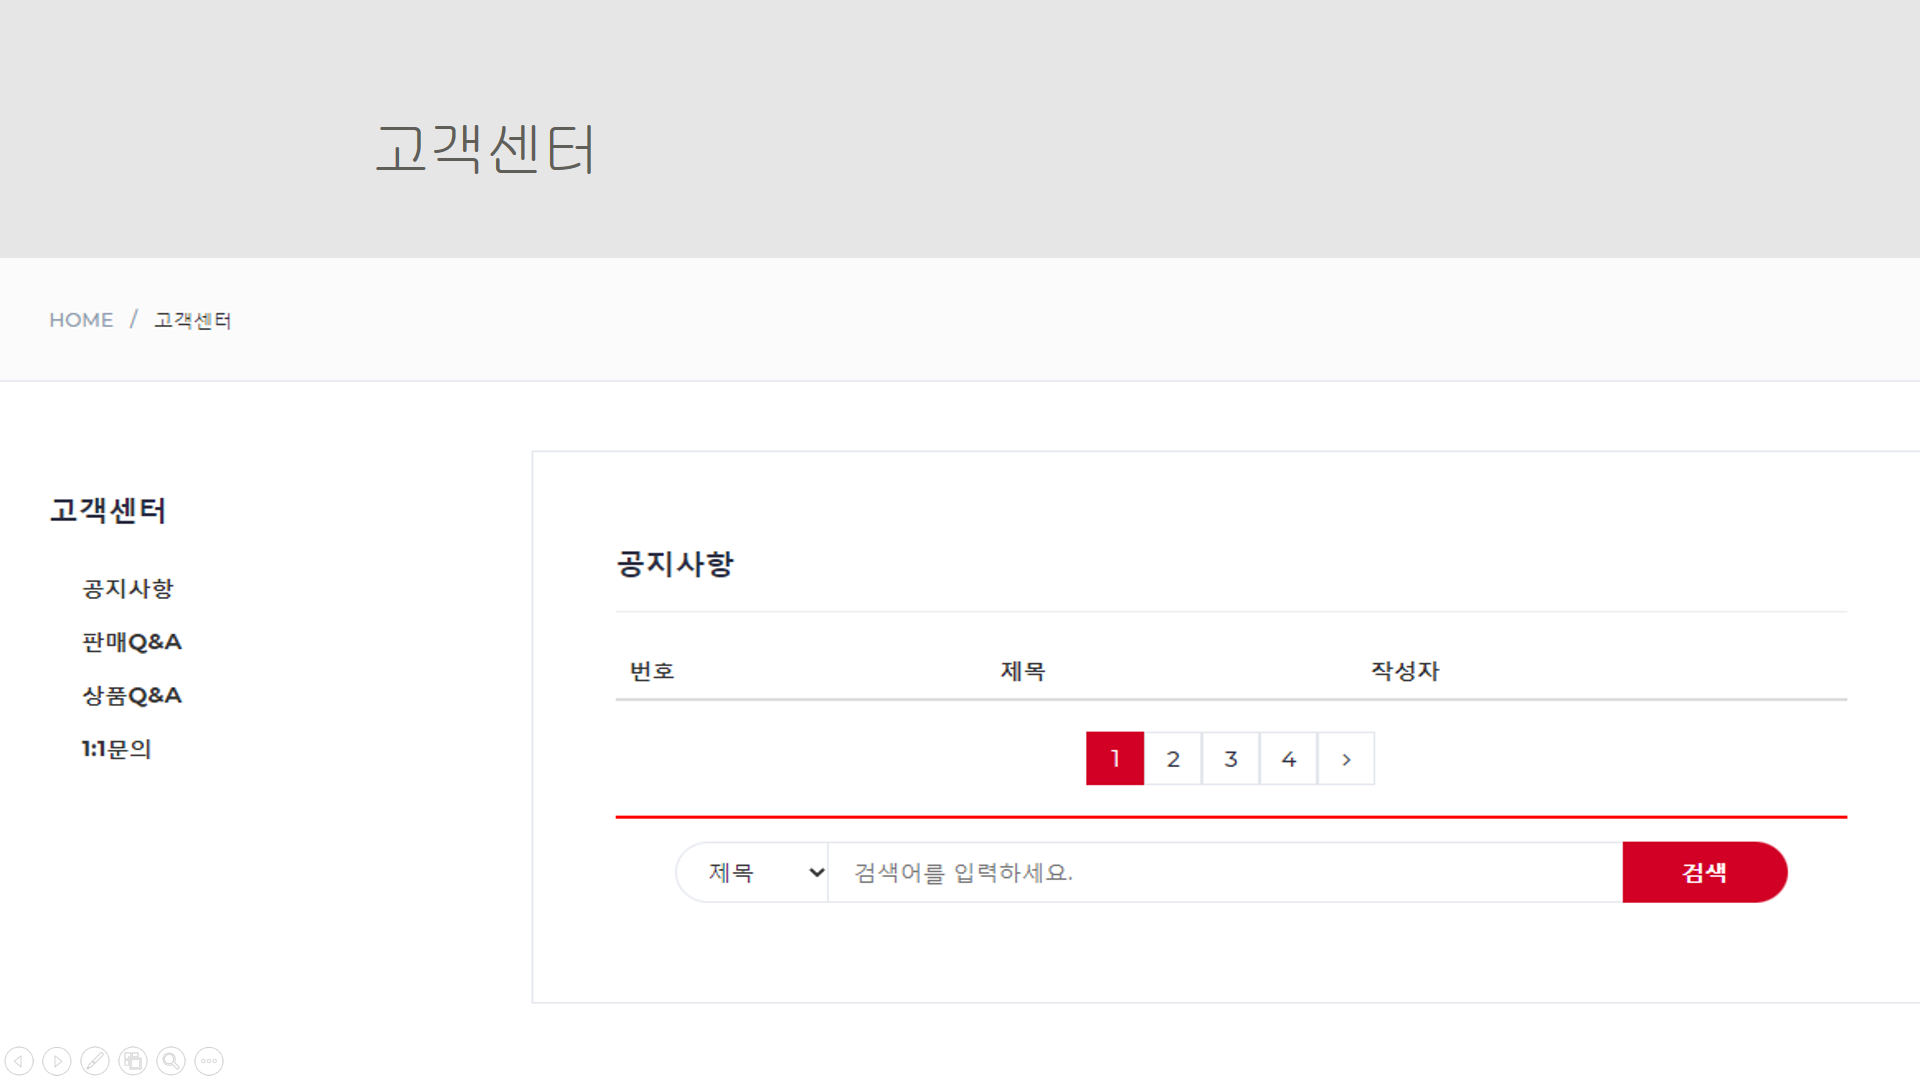This screenshot has height=1080, width=1920.
Task: Click the 검색어를 입력하세요 search field
Action: [1225, 873]
